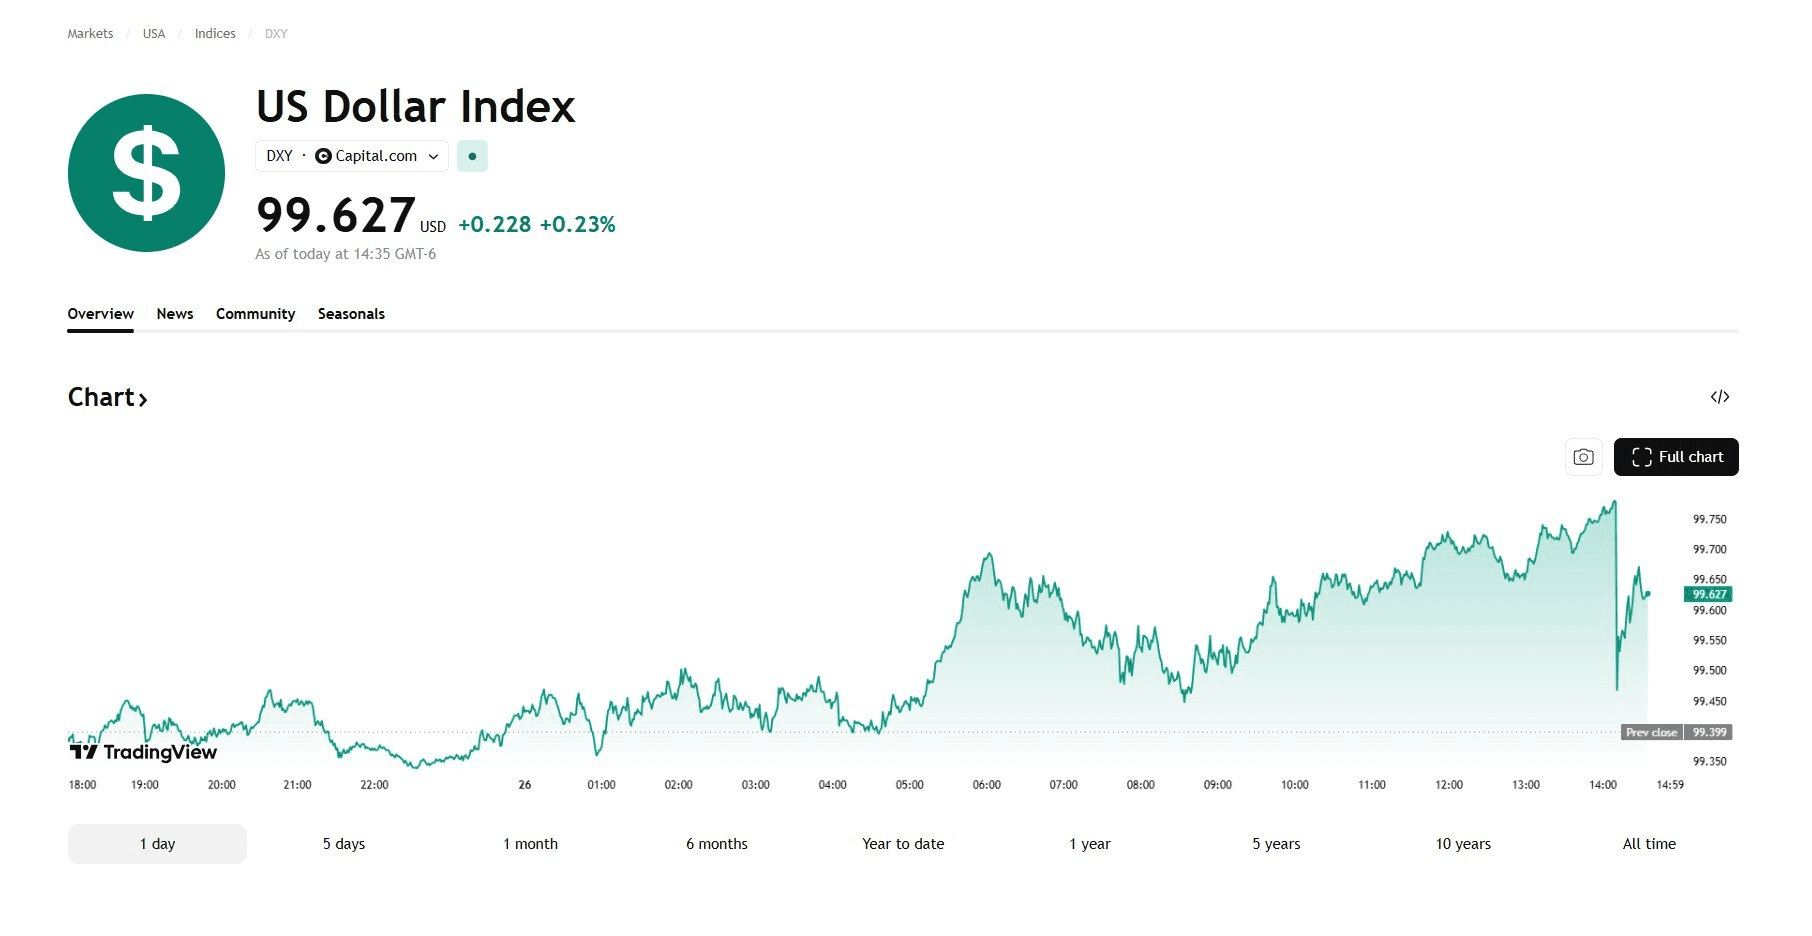The image size is (1812, 936).
Task: Switch to the News tab
Action: pyautogui.click(x=175, y=314)
